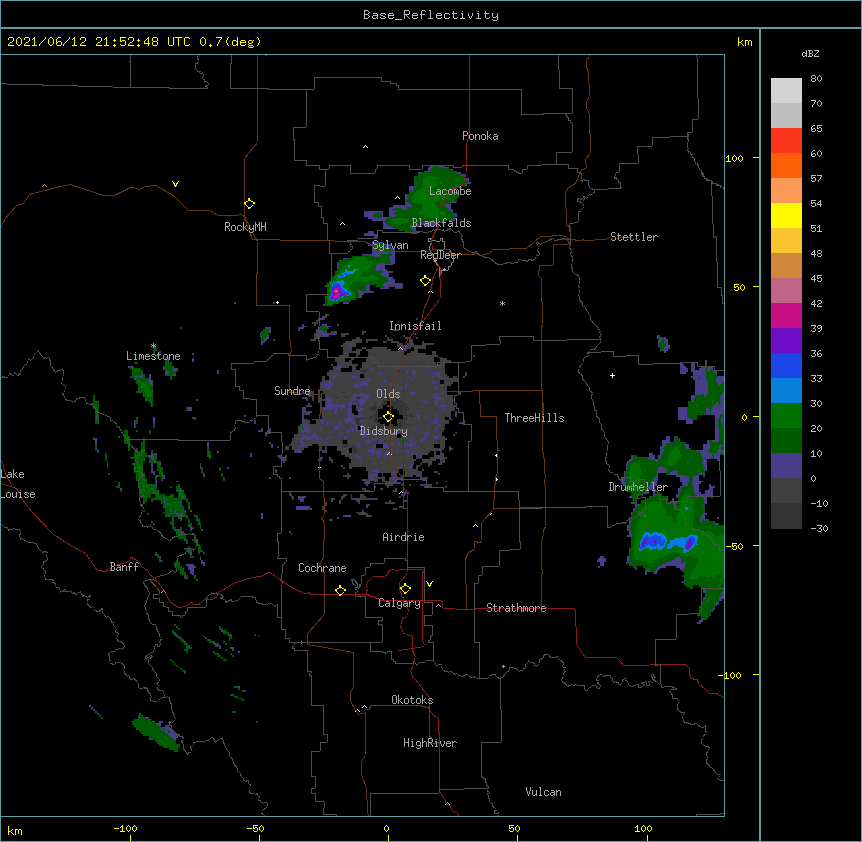Click the Lacombe city label

pyautogui.click(x=450, y=191)
